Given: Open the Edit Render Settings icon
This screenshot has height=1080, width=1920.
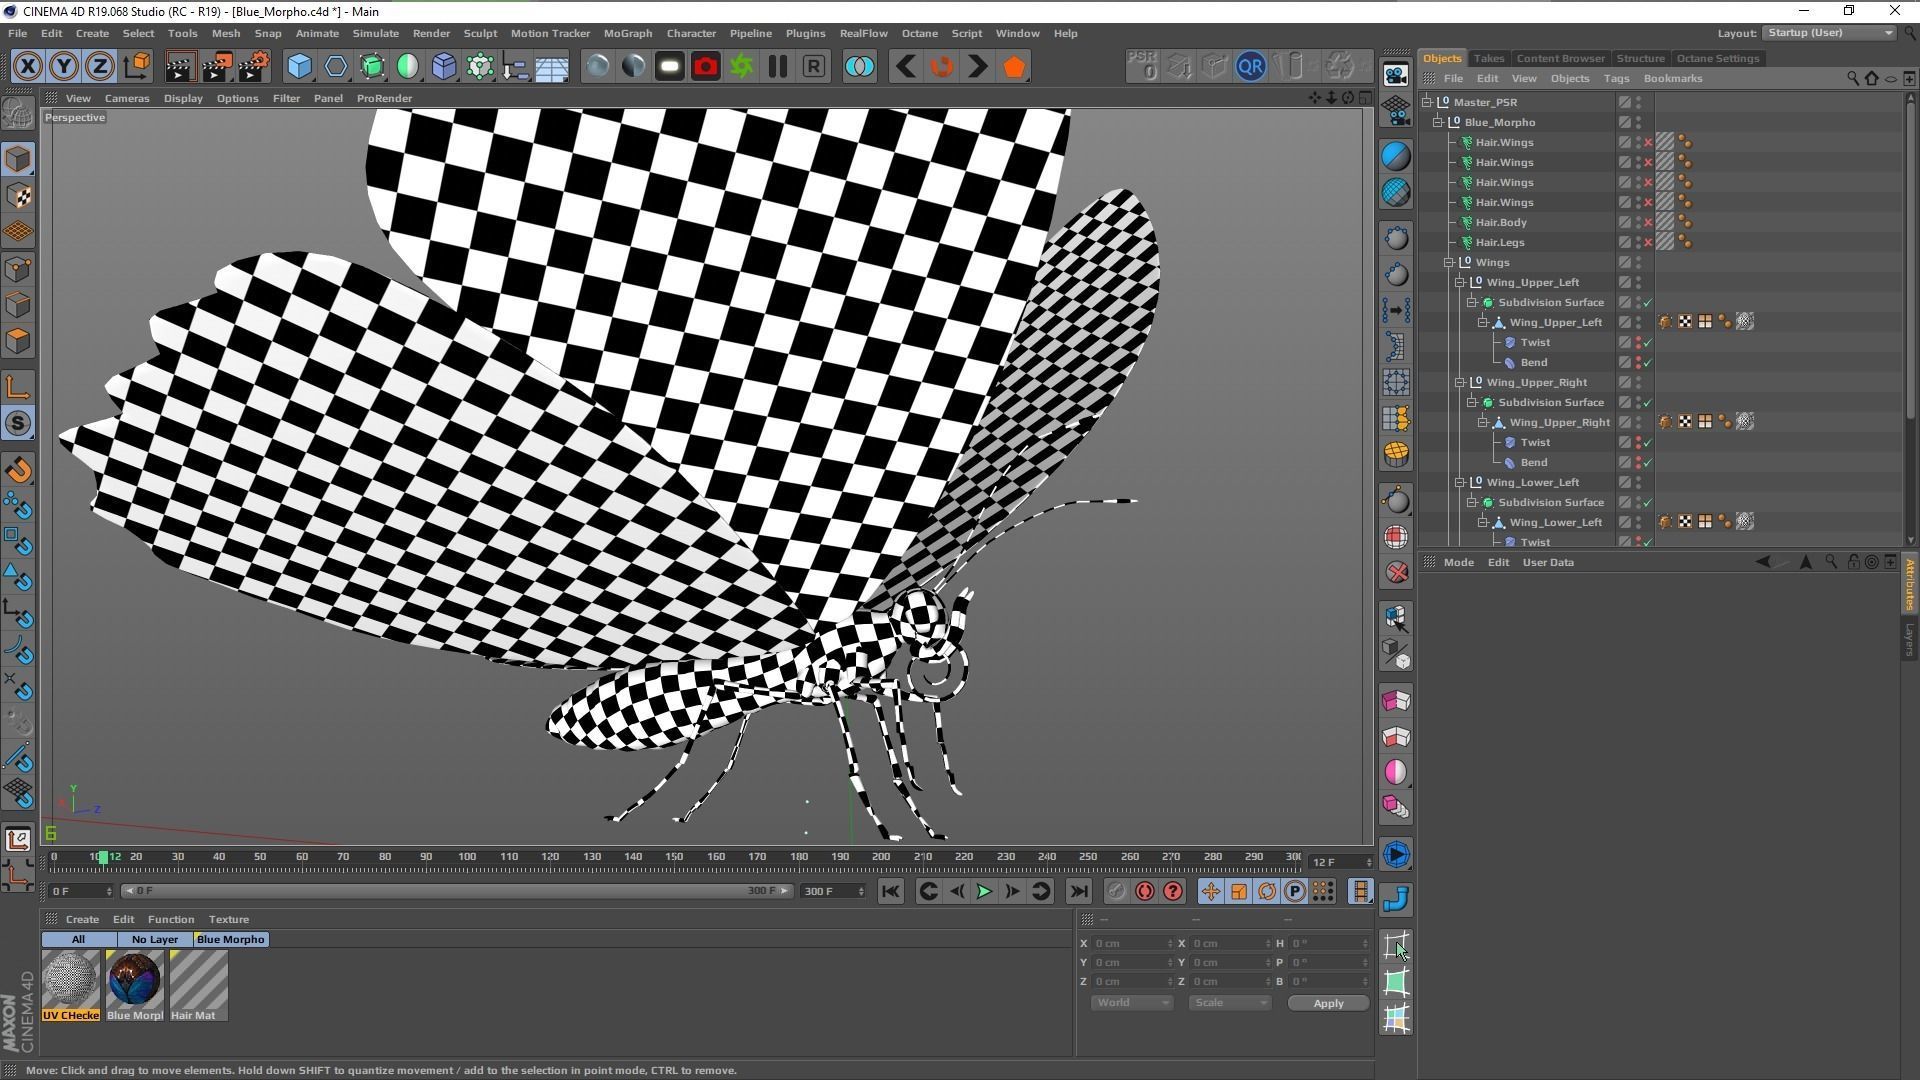Looking at the screenshot, I should click(253, 67).
